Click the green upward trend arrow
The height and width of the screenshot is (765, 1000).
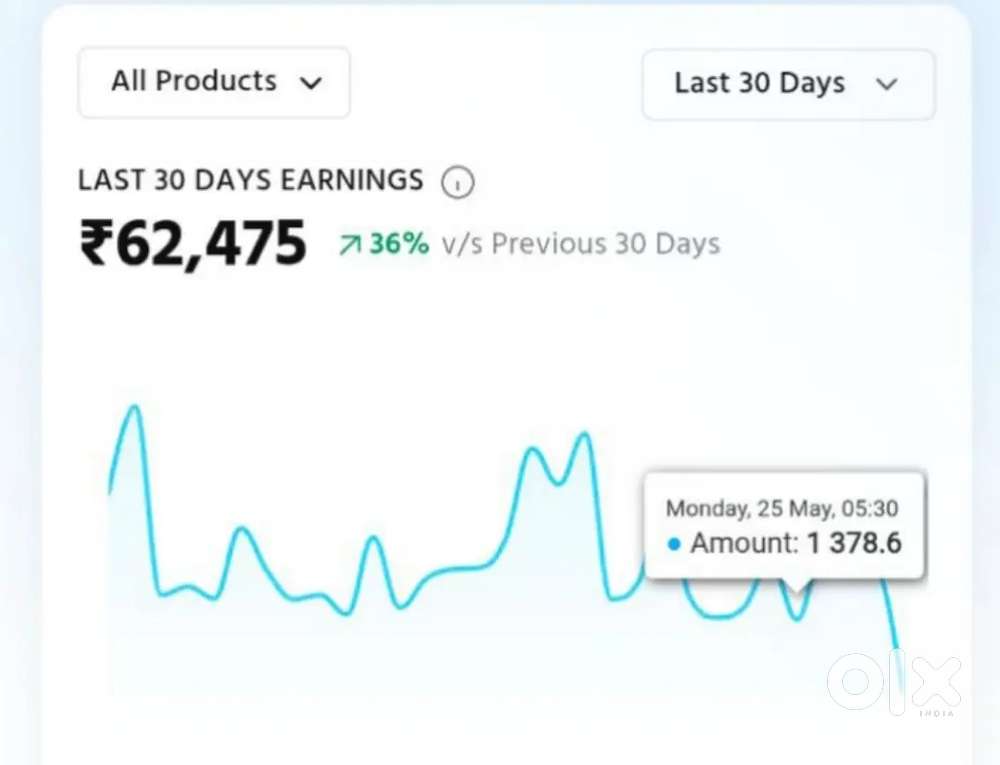click(x=350, y=245)
